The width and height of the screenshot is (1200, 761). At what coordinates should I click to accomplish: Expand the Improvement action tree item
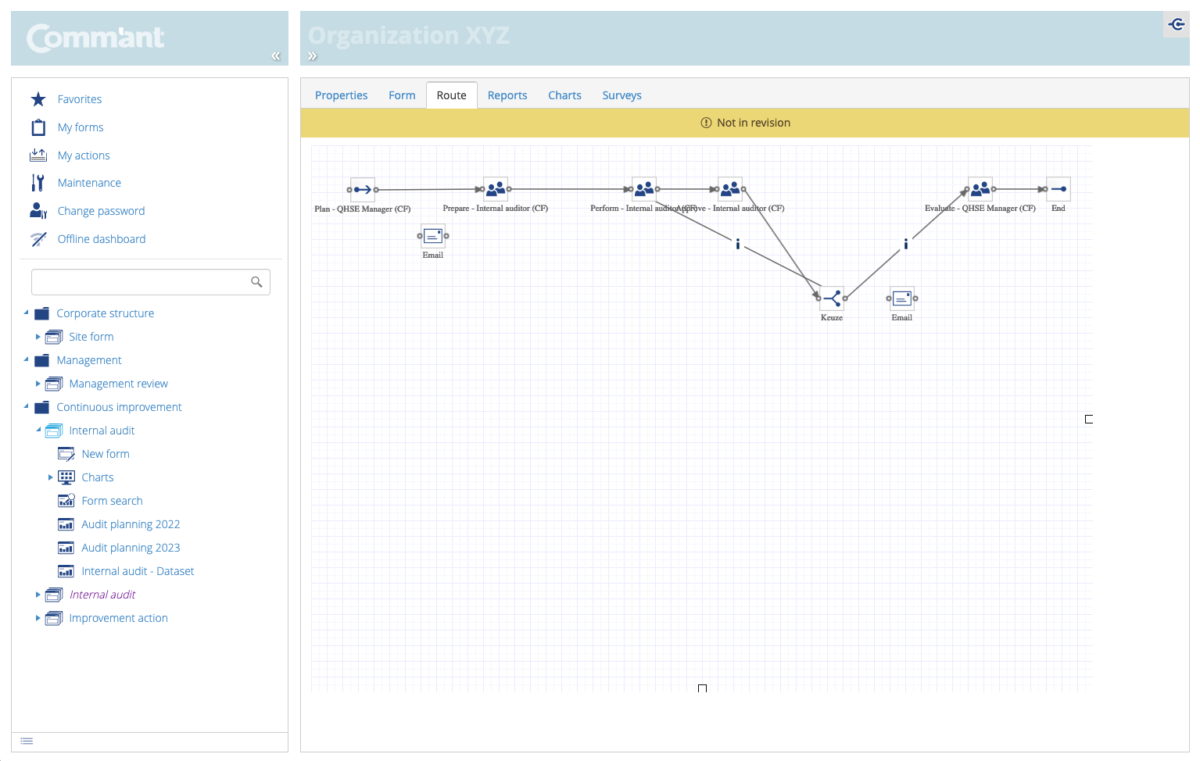pos(38,618)
